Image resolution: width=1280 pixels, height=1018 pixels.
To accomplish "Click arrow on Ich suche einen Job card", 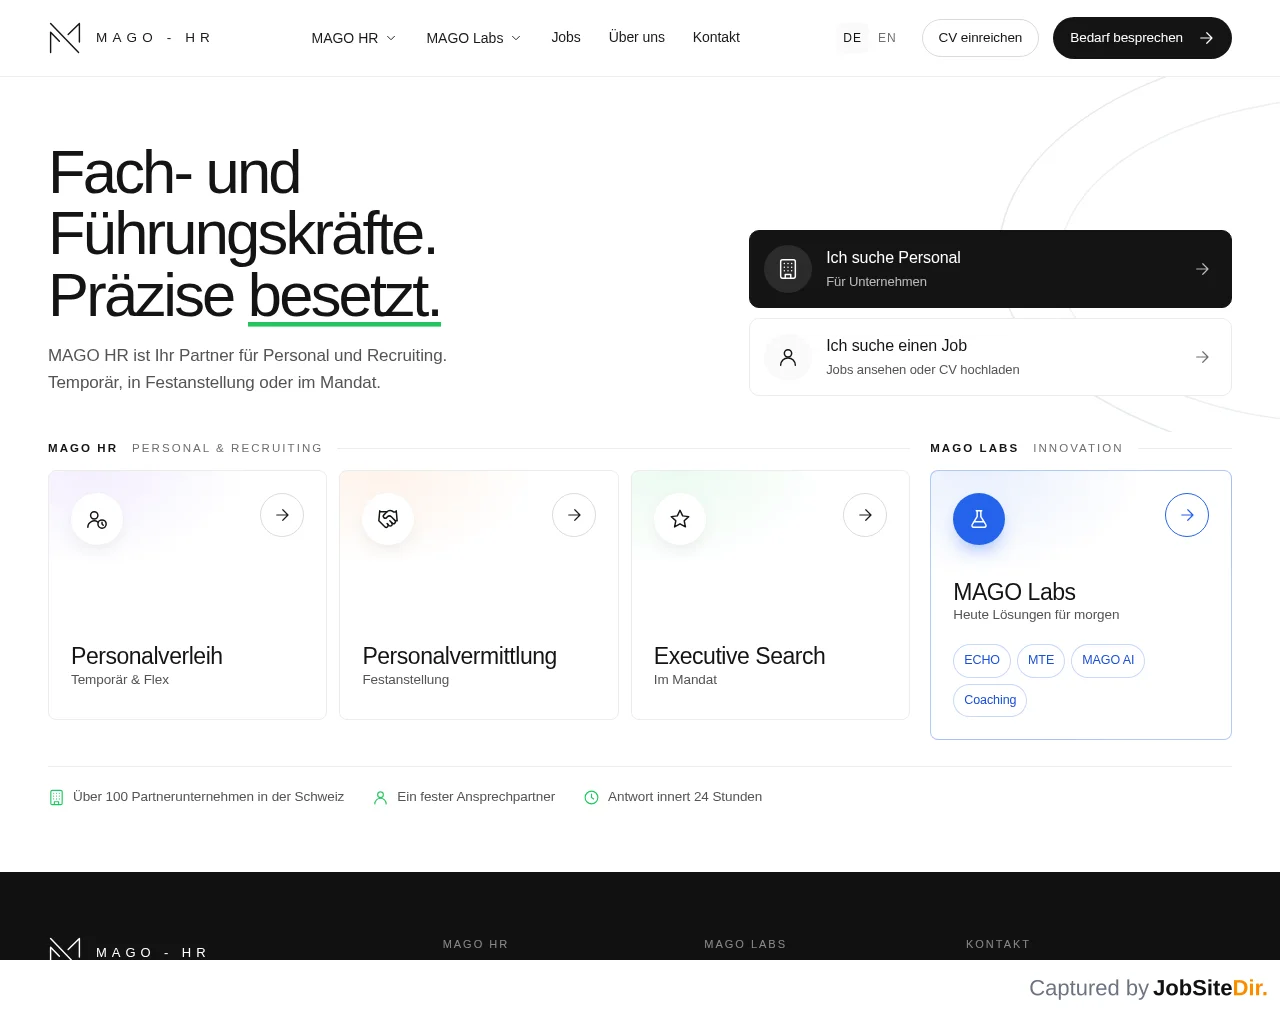I will pos(1202,357).
